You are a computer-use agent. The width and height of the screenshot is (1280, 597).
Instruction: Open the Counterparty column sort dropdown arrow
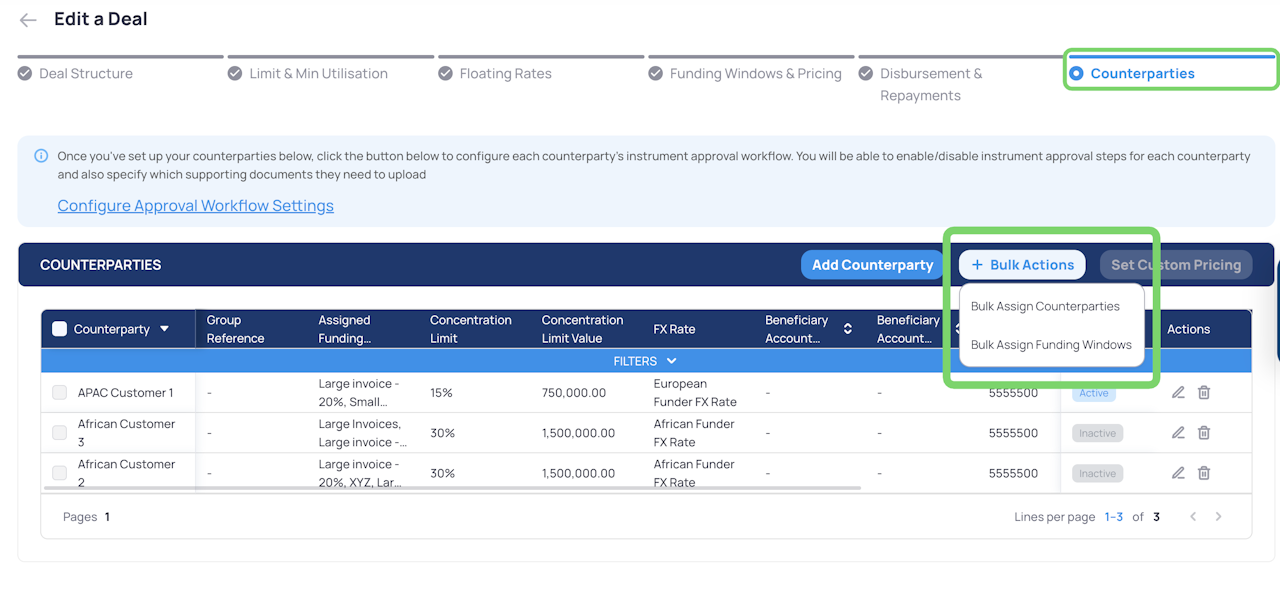pos(164,329)
